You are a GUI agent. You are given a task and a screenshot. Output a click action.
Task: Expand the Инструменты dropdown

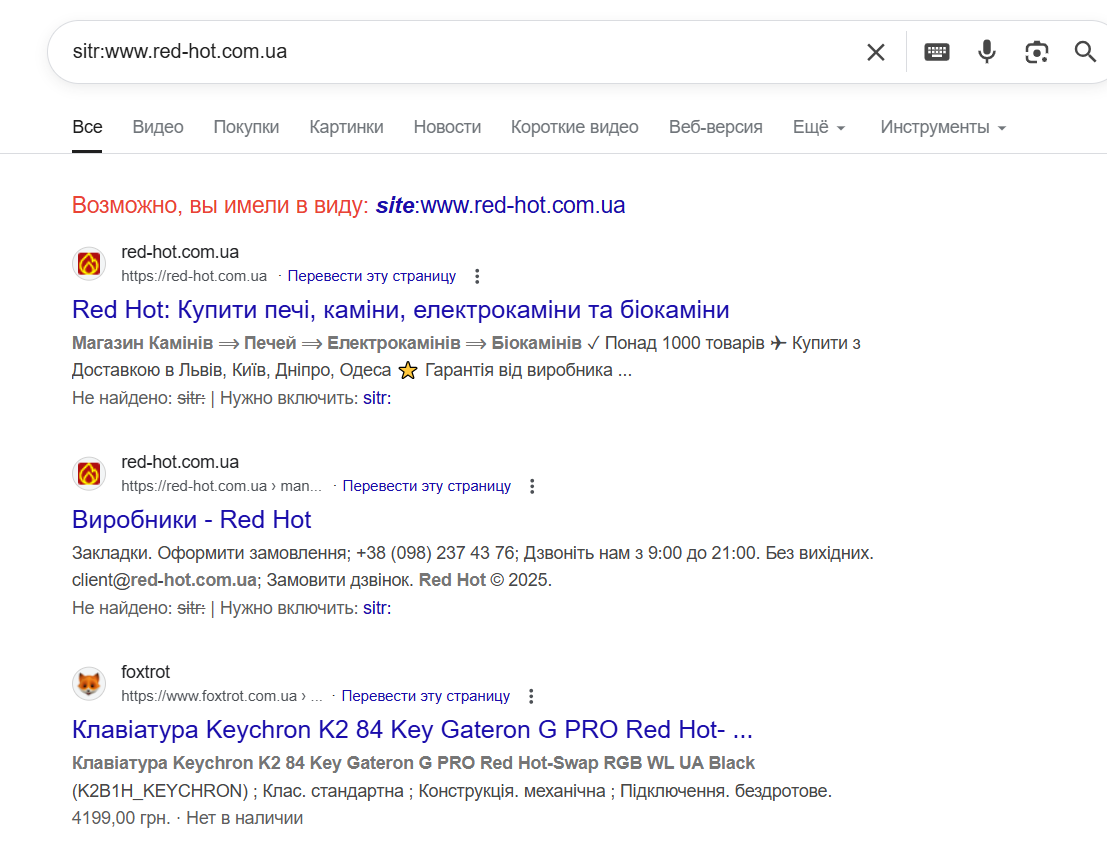[x=943, y=127]
